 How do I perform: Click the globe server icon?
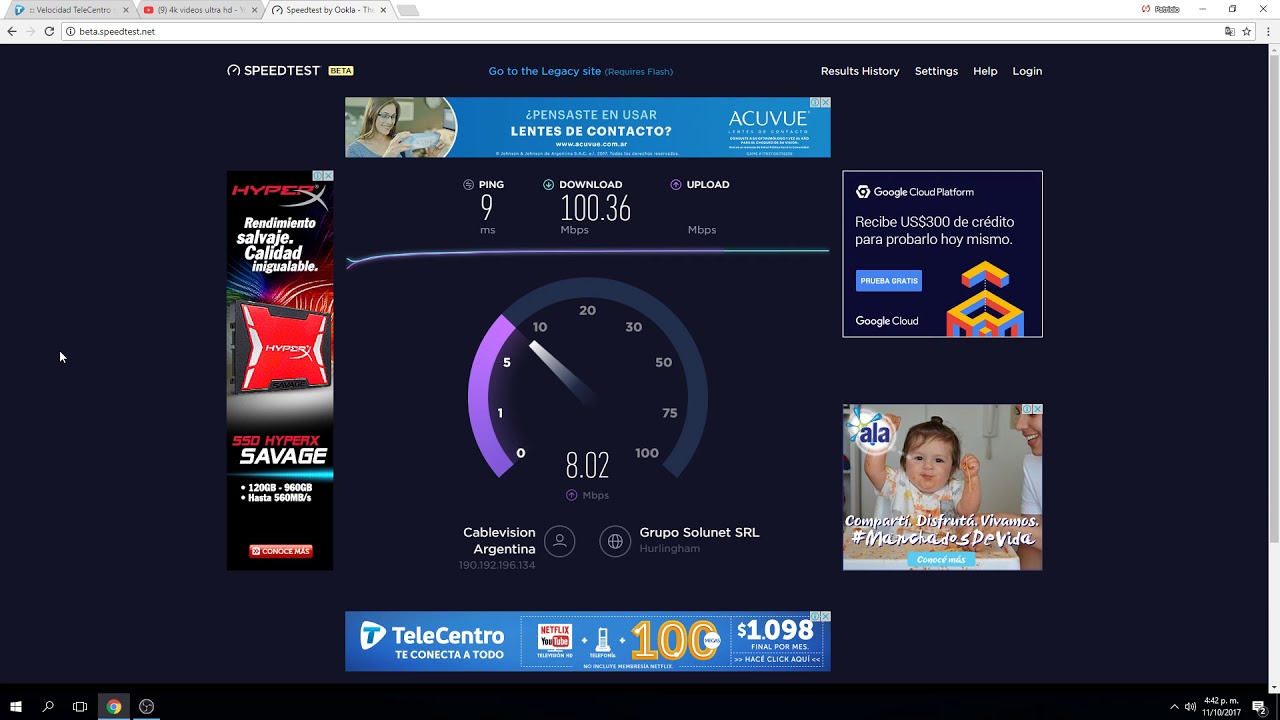[615, 541]
